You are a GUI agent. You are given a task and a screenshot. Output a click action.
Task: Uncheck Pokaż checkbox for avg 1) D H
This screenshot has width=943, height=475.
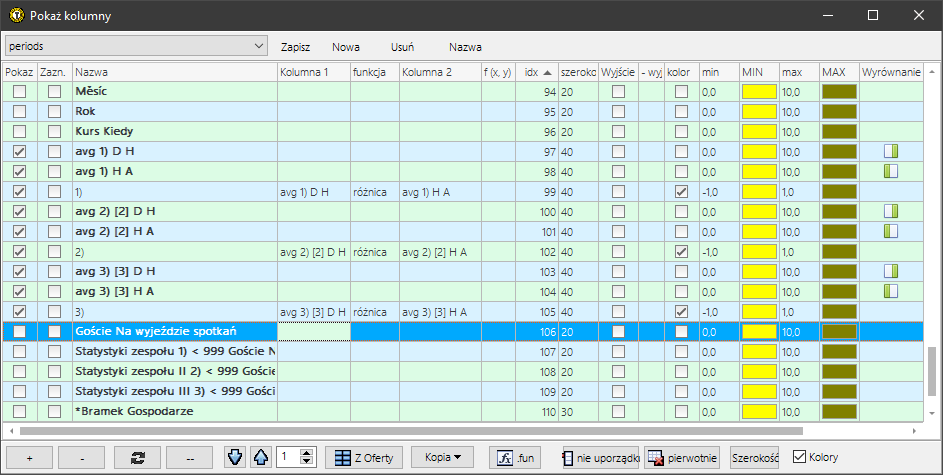click(19, 151)
